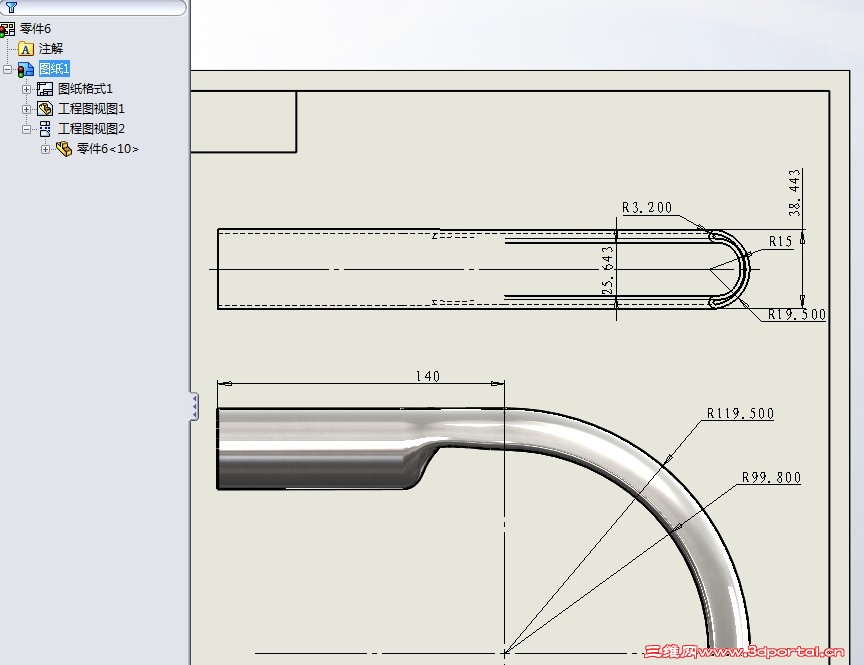Expand the 工程图视图1 node
This screenshot has height=665, width=864.
pyautogui.click(x=26, y=109)
